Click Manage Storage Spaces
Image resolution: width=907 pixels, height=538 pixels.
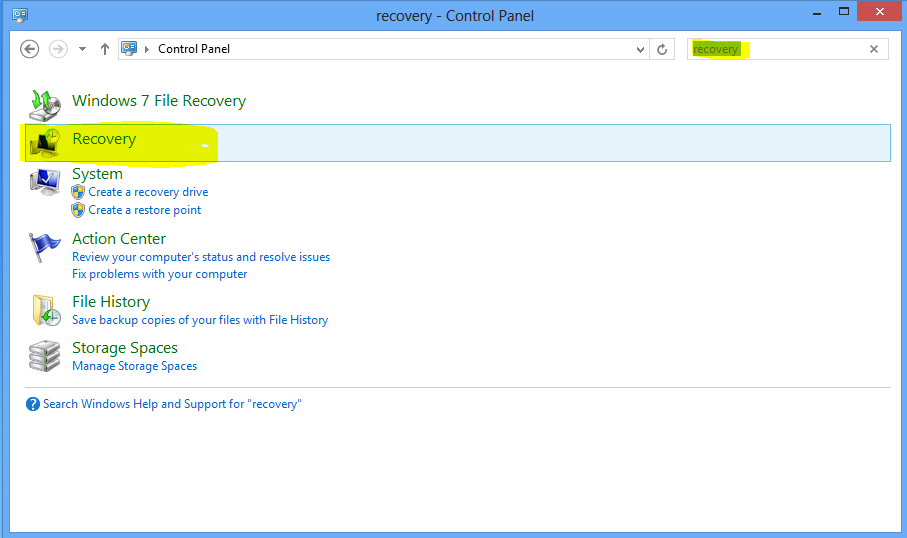tap(134, 366)
